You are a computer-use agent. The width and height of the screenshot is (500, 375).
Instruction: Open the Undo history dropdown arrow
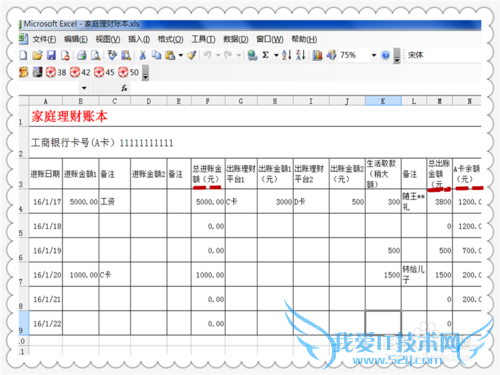[x=218, y=55]
